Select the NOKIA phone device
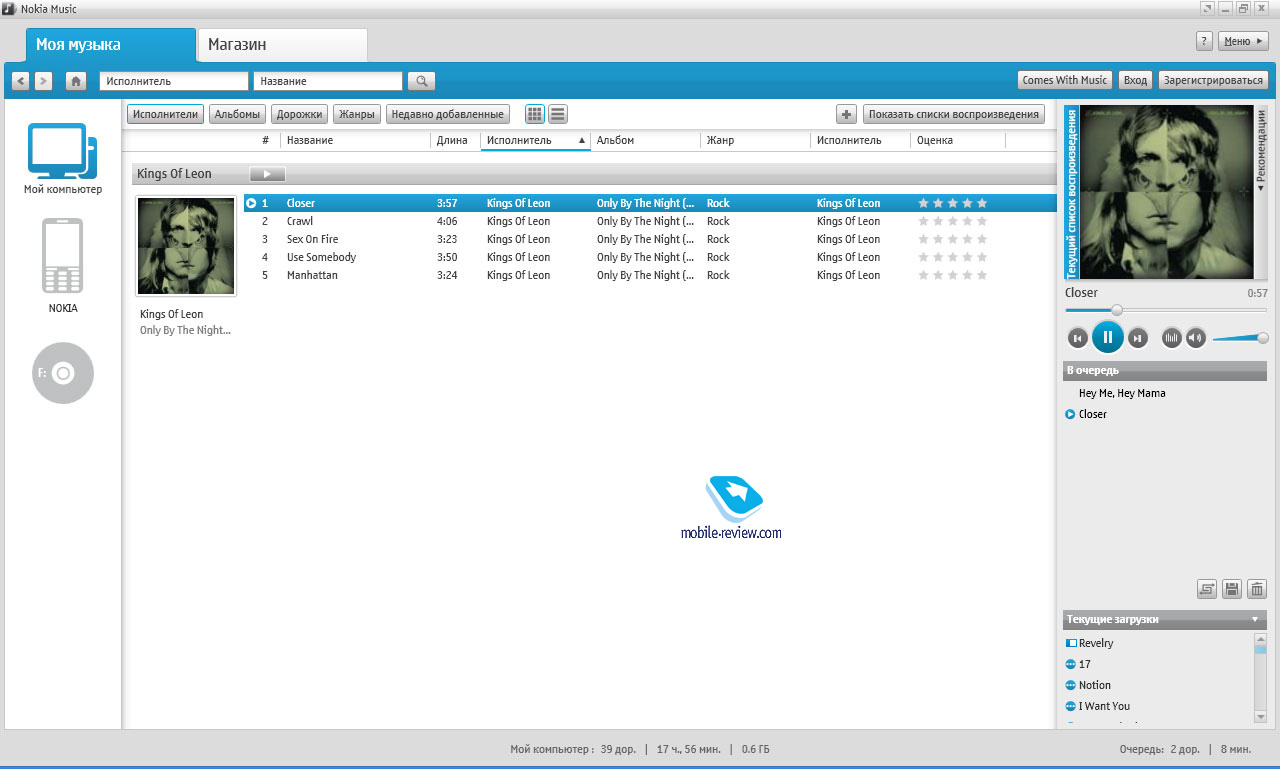This screenshot has height=769, width=1280. click(x=63, y=256)
